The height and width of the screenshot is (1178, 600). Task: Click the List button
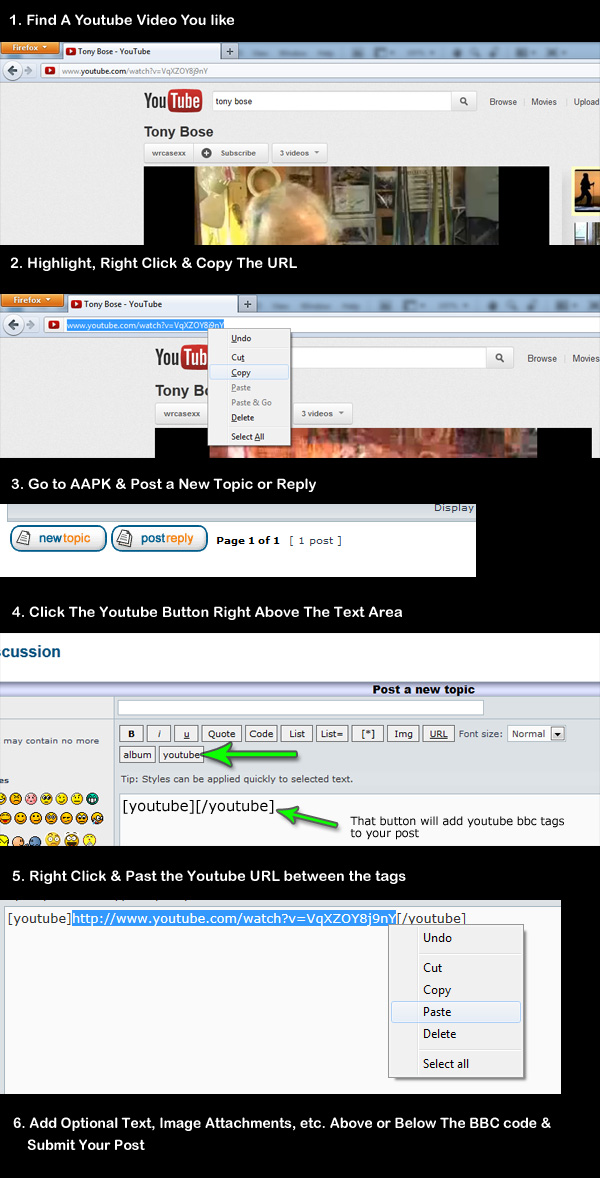[297, 734]
